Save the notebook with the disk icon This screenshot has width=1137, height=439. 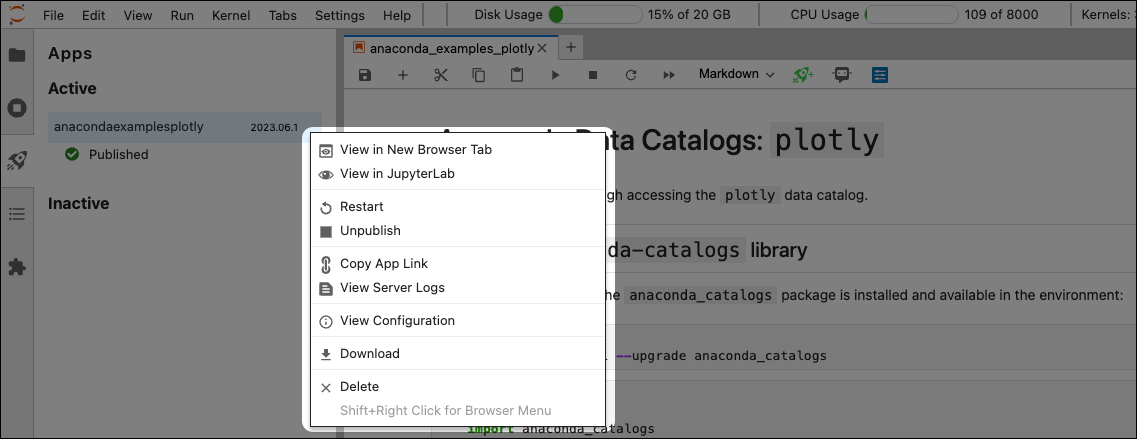(365, 75)
